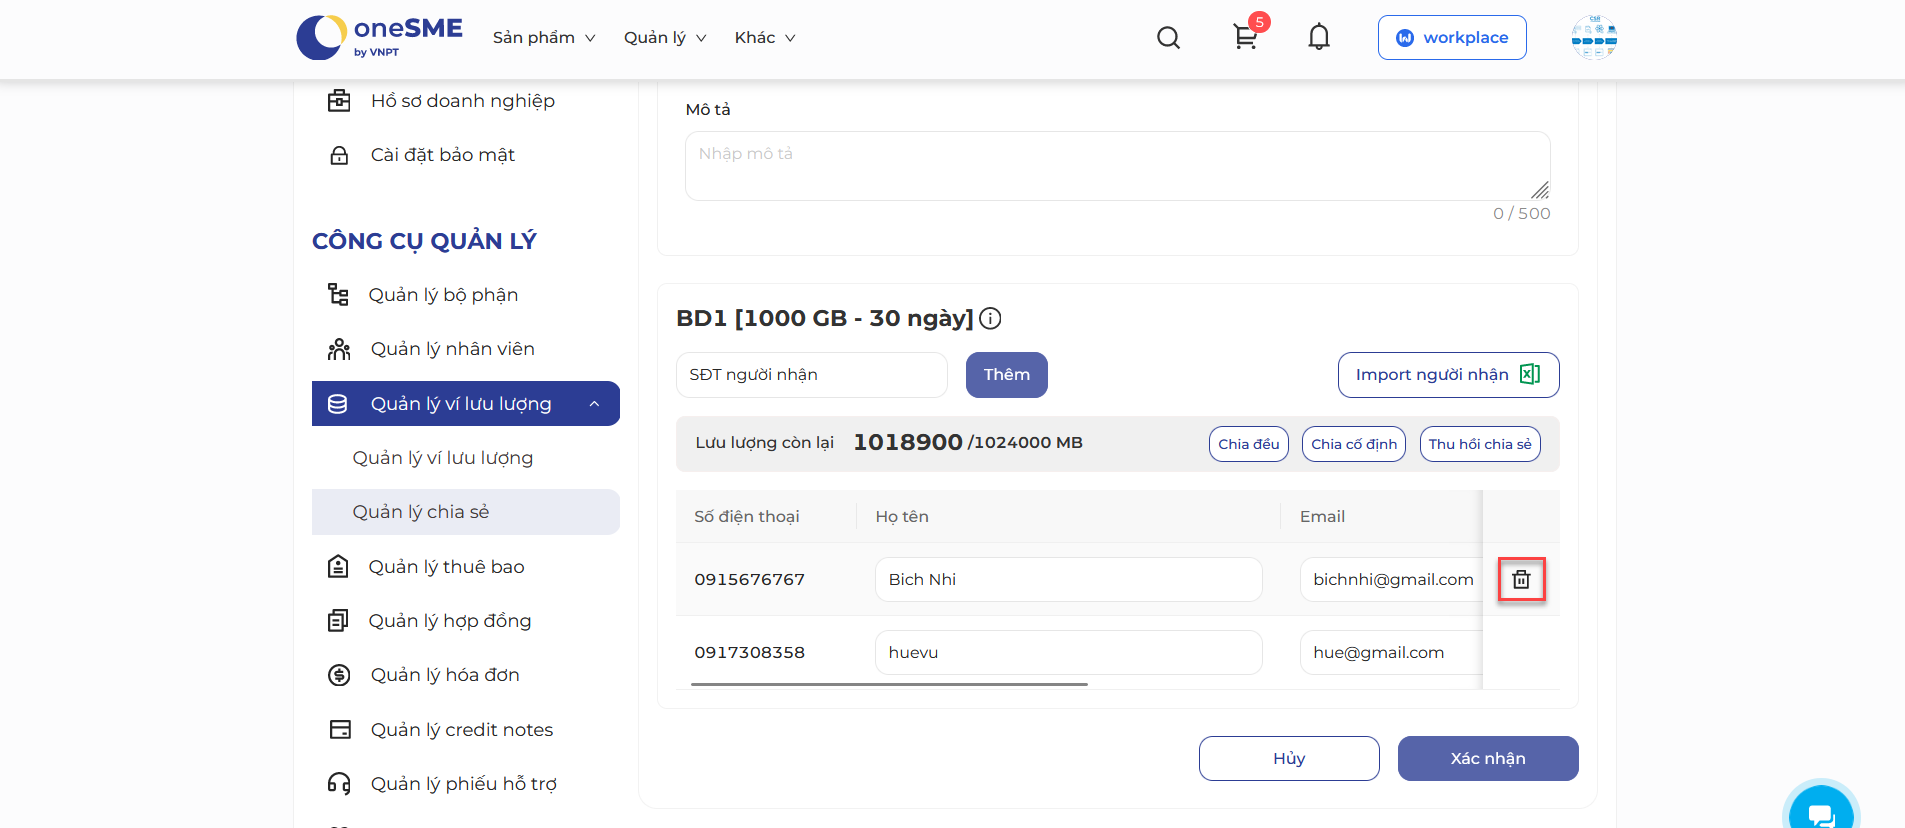Click the Thêm button

[1007, 375]
